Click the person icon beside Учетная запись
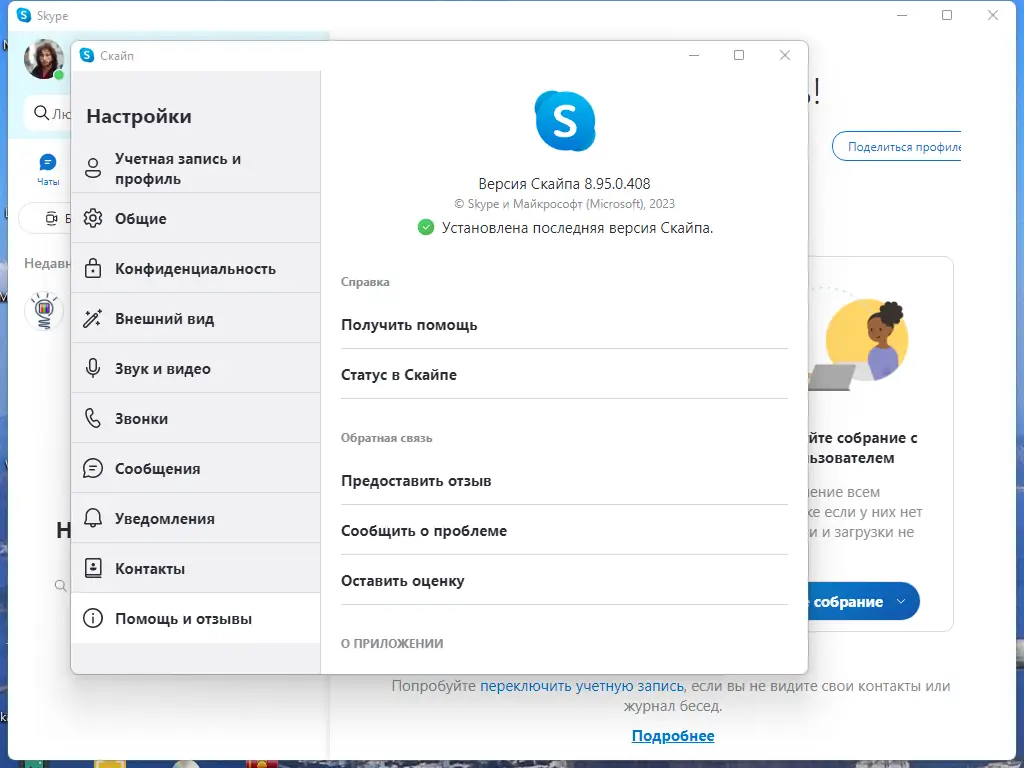This screenshot has height=768, width=1024. coord(93,168)
